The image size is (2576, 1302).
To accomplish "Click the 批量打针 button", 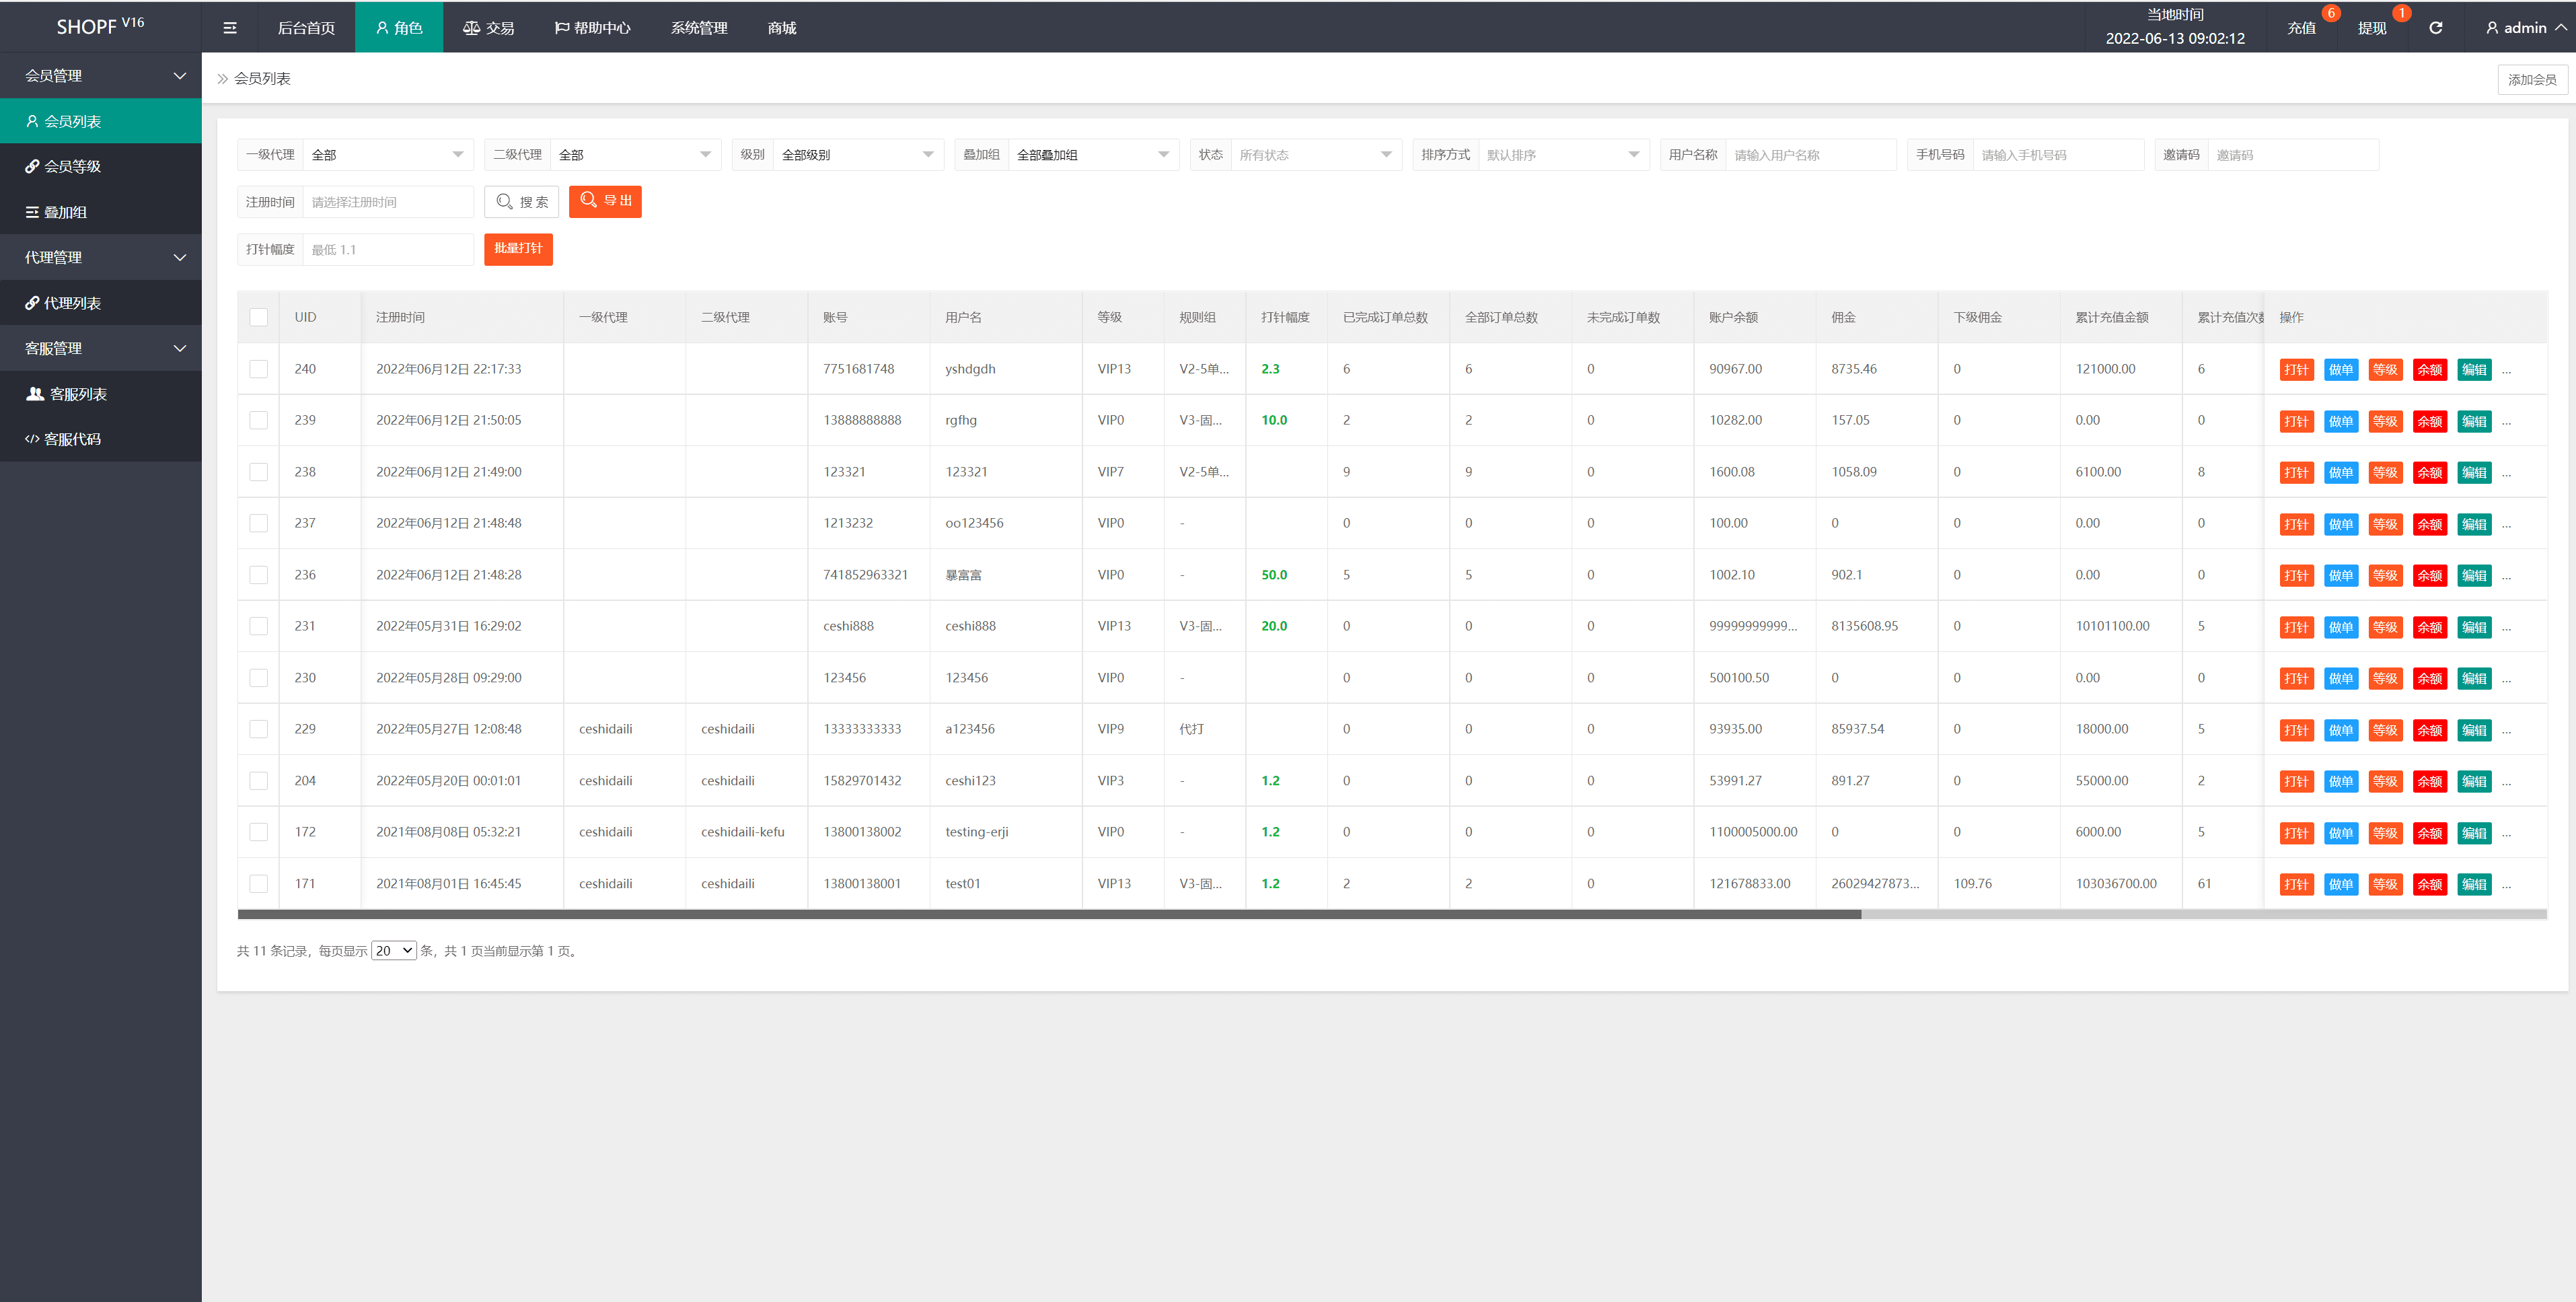I will point(518,249).
